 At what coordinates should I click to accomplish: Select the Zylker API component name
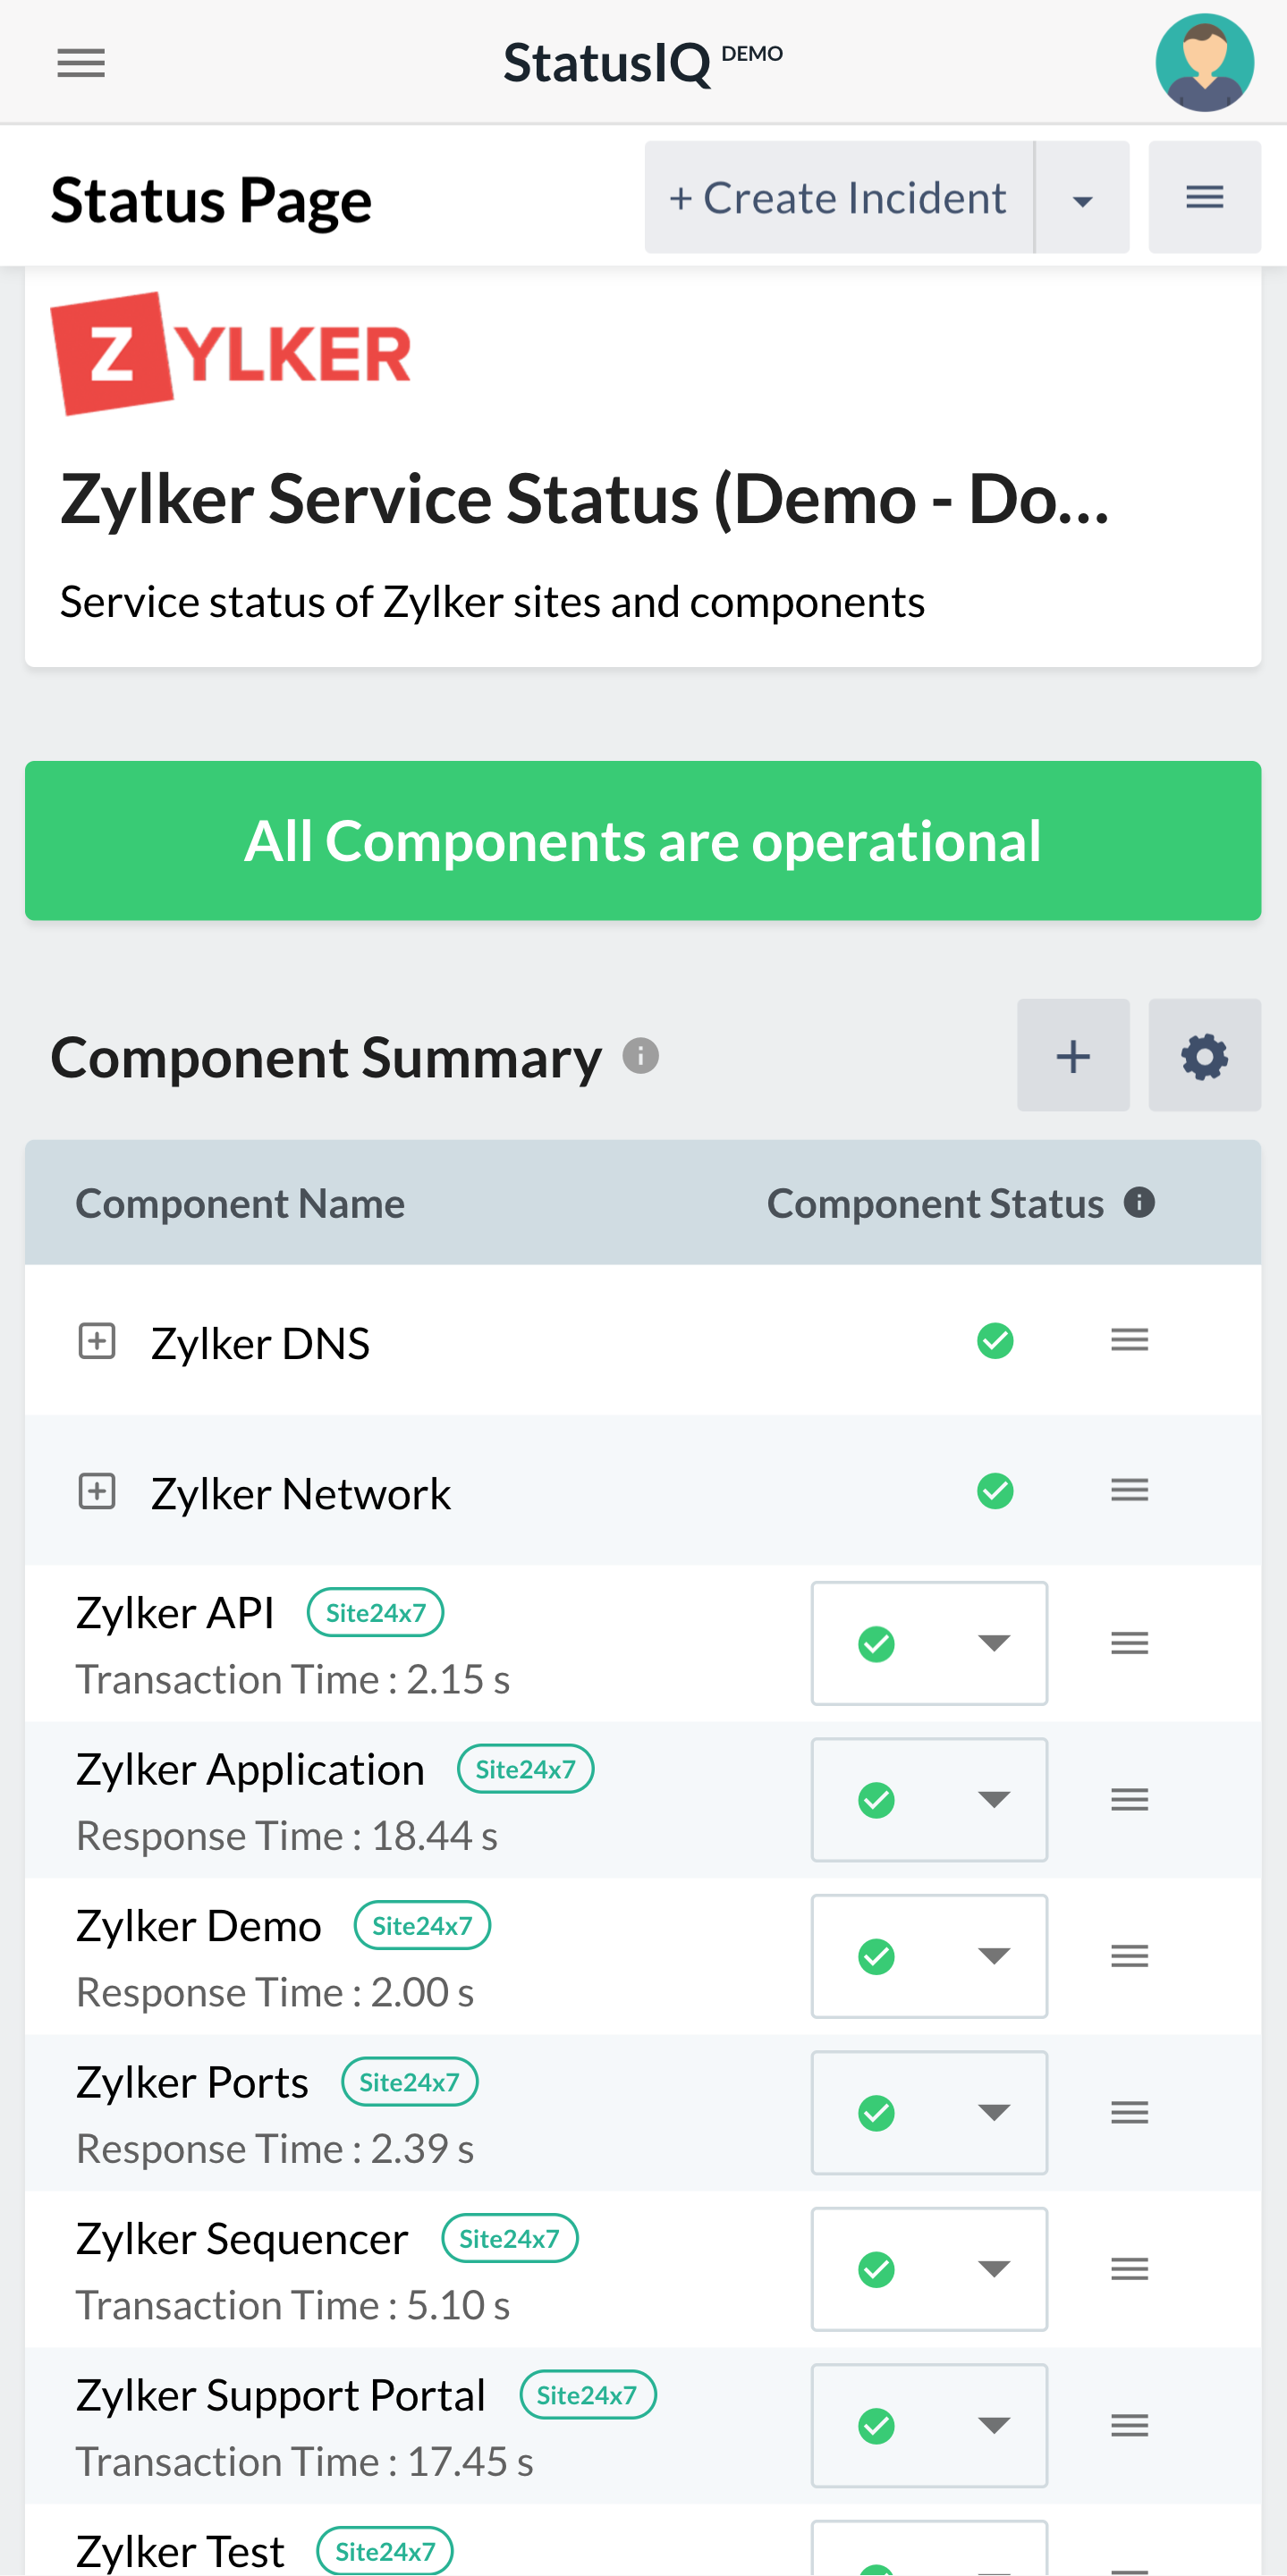[x=175, y=1612]
